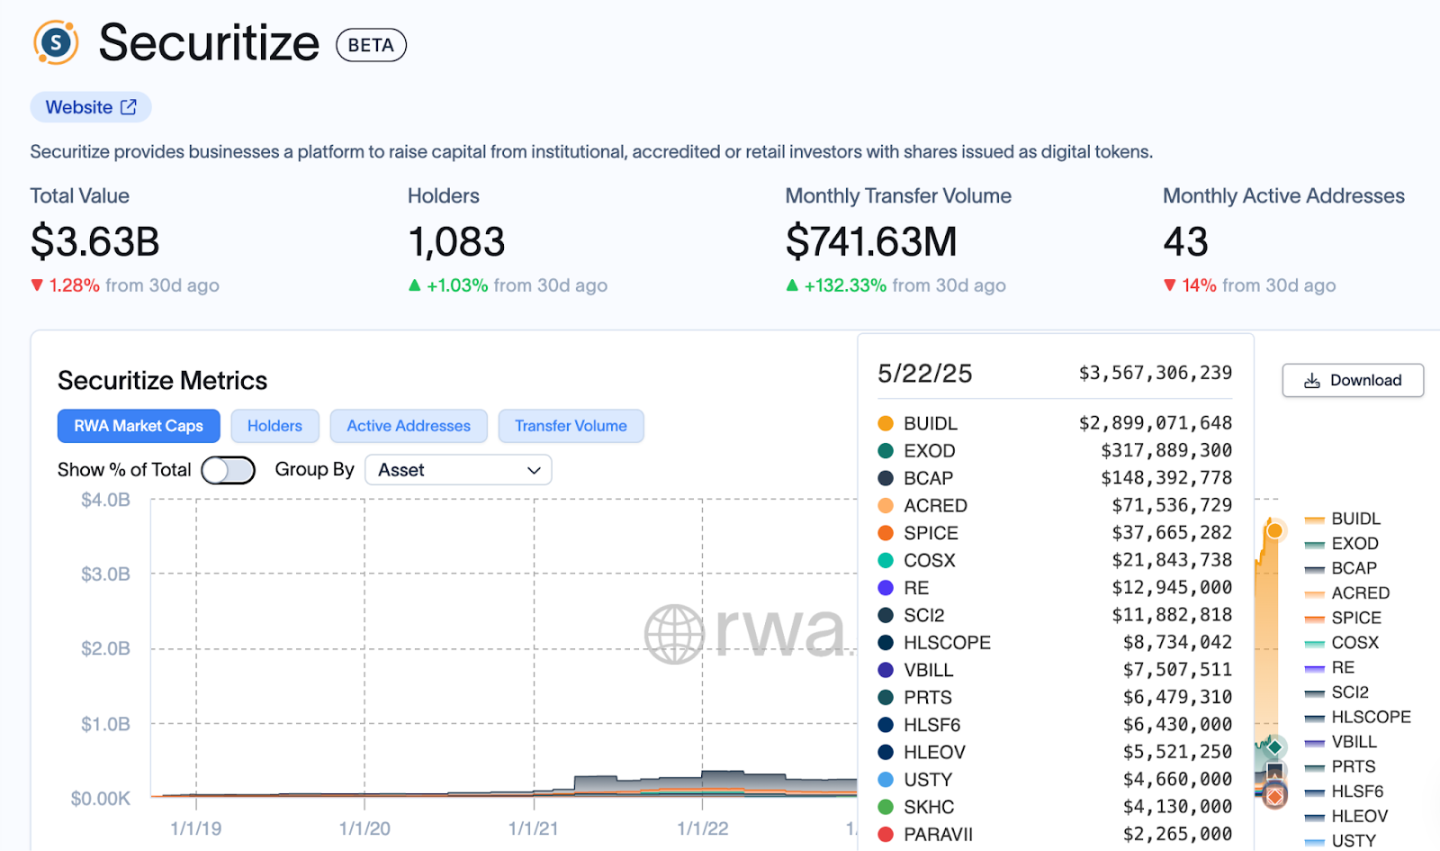Open the Active Addresses tab
This screenshot has width=1440, height=851.
(x=408, y=426)
